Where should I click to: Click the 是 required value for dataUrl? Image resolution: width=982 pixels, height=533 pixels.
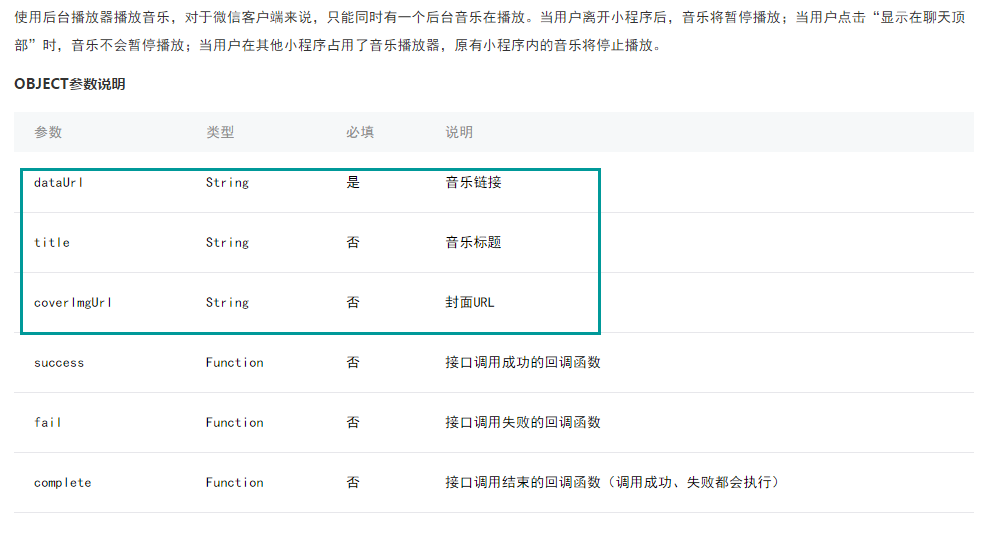353,183
